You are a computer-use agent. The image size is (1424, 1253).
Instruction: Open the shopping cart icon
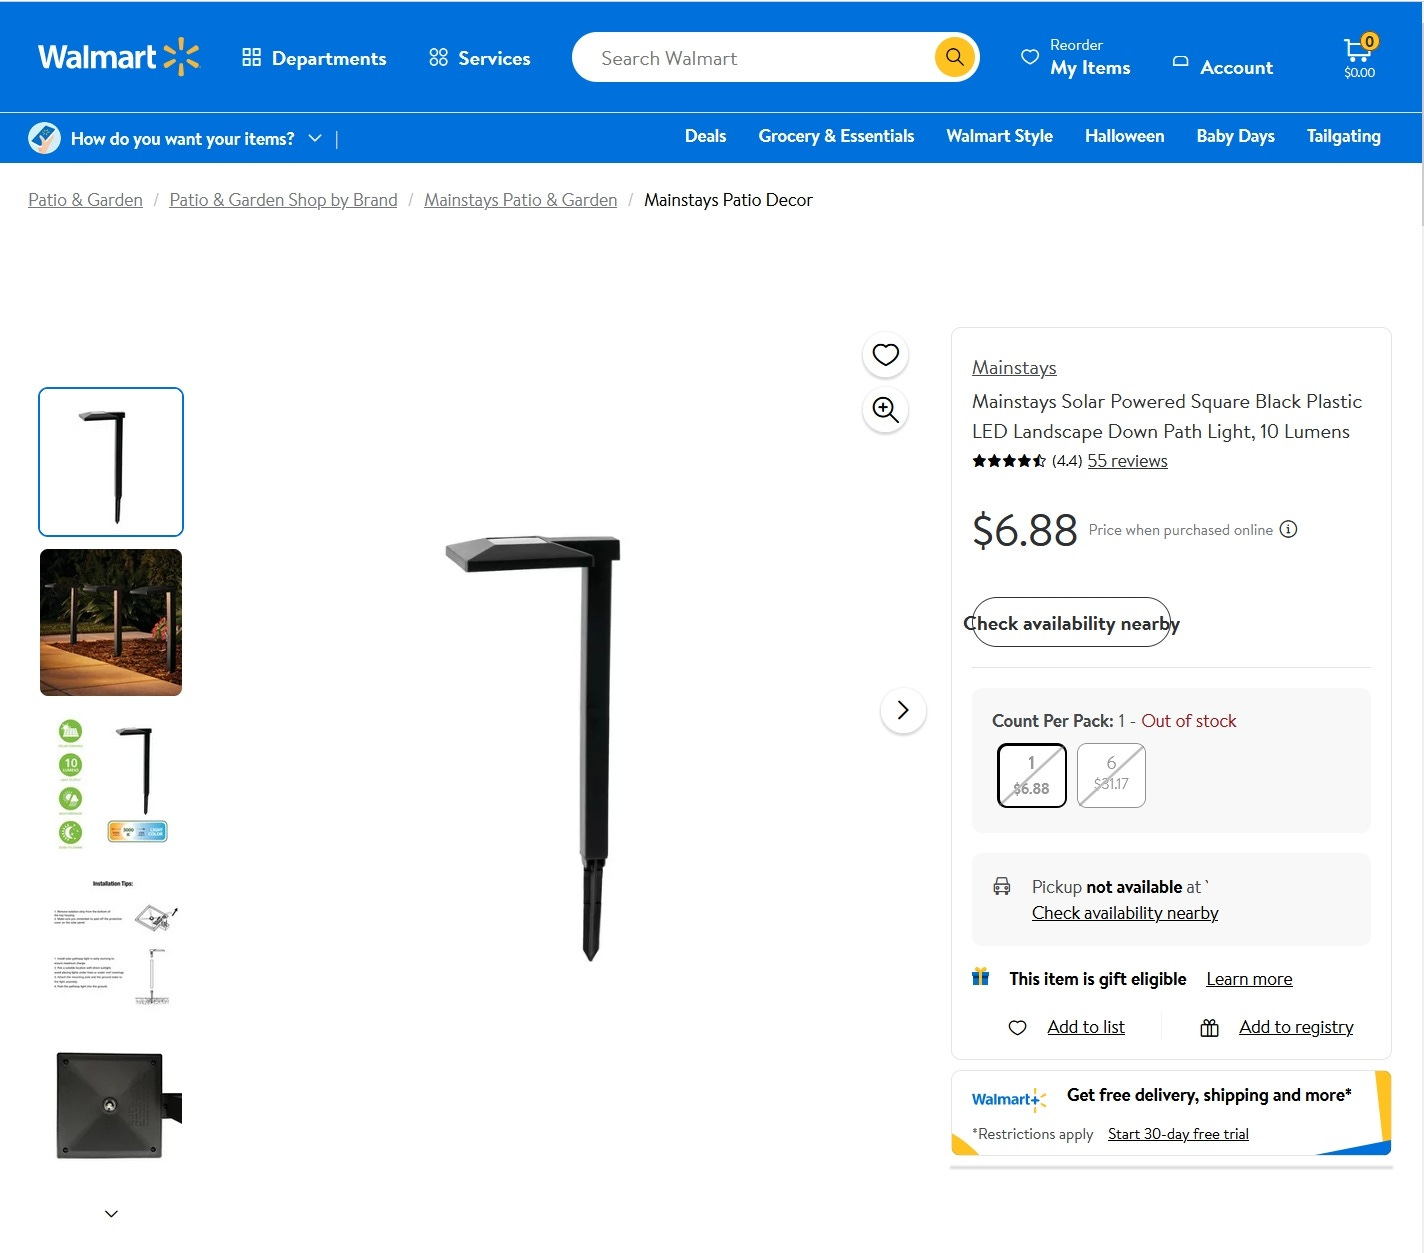1360,57
